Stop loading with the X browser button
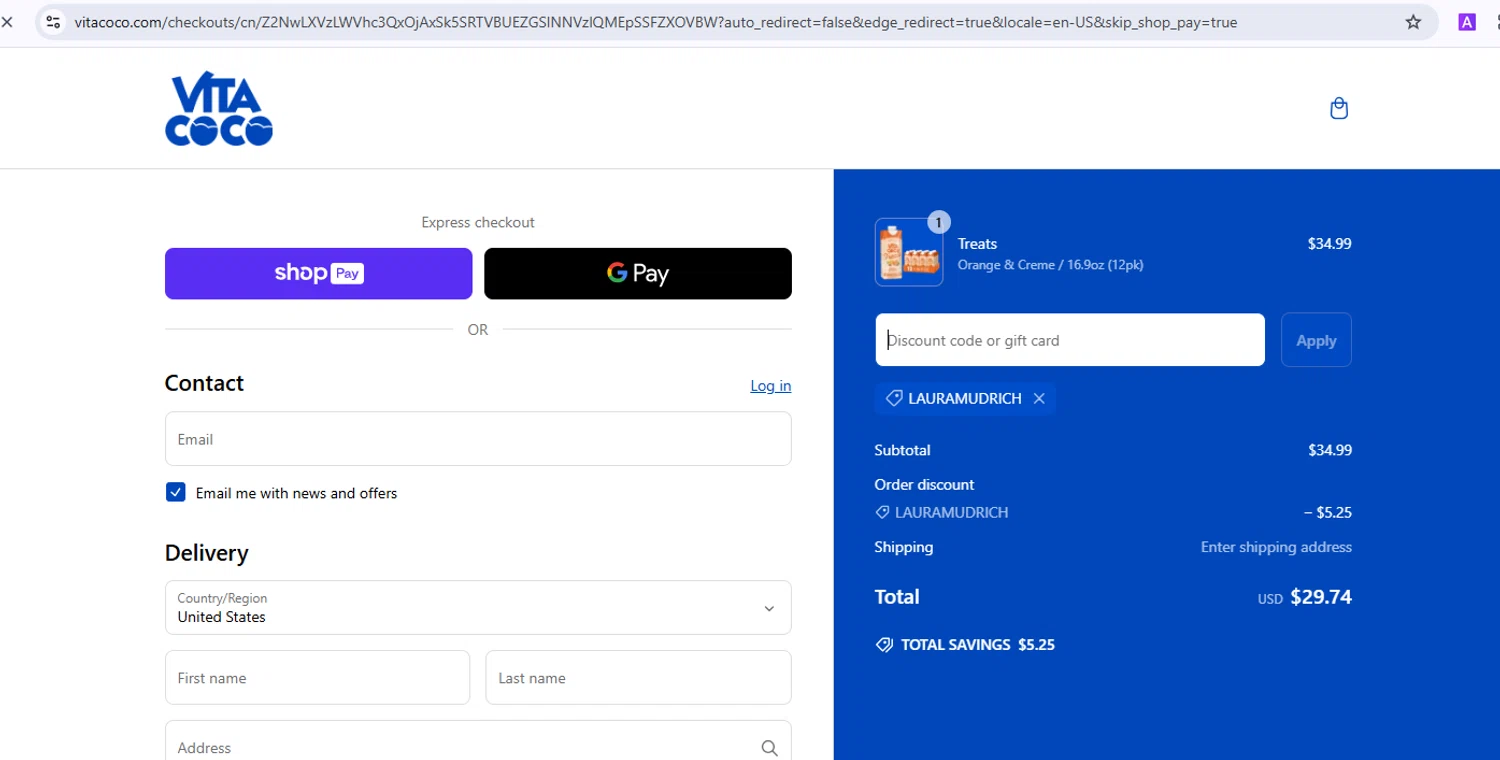1500x760 pixels. [x=8, y=22]
